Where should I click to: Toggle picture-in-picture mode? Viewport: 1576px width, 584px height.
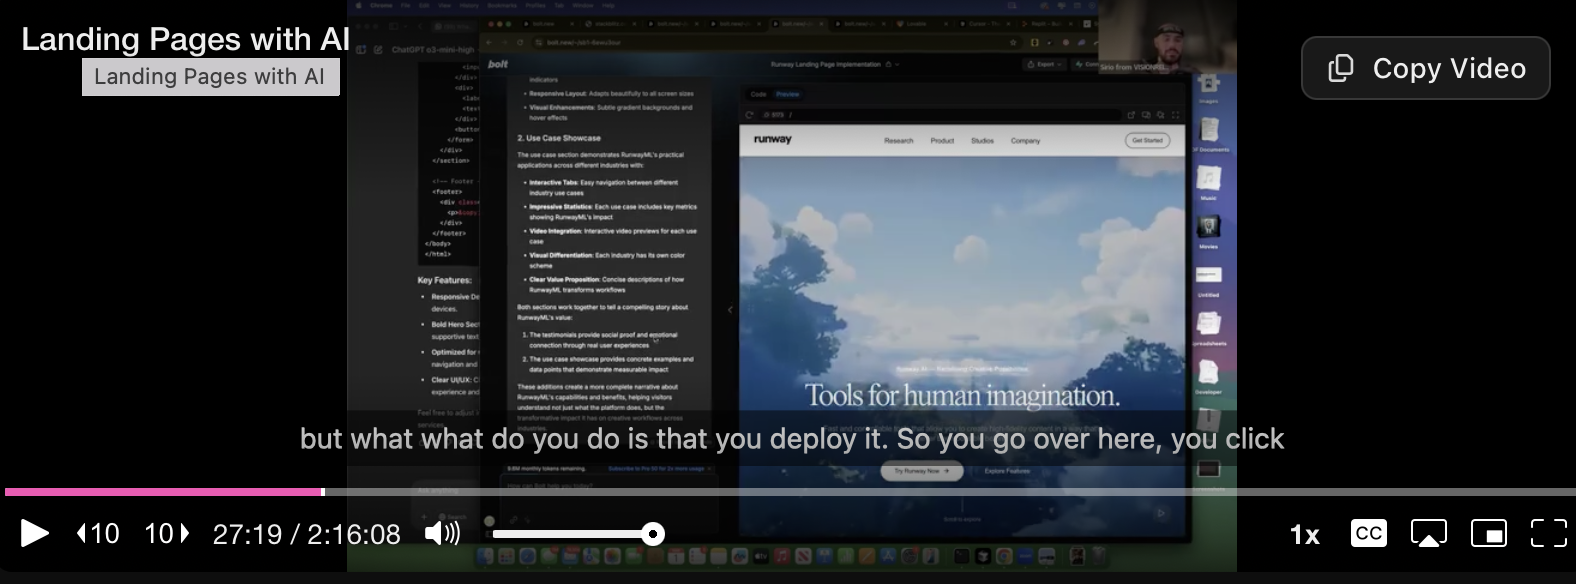click(1488, 533)
